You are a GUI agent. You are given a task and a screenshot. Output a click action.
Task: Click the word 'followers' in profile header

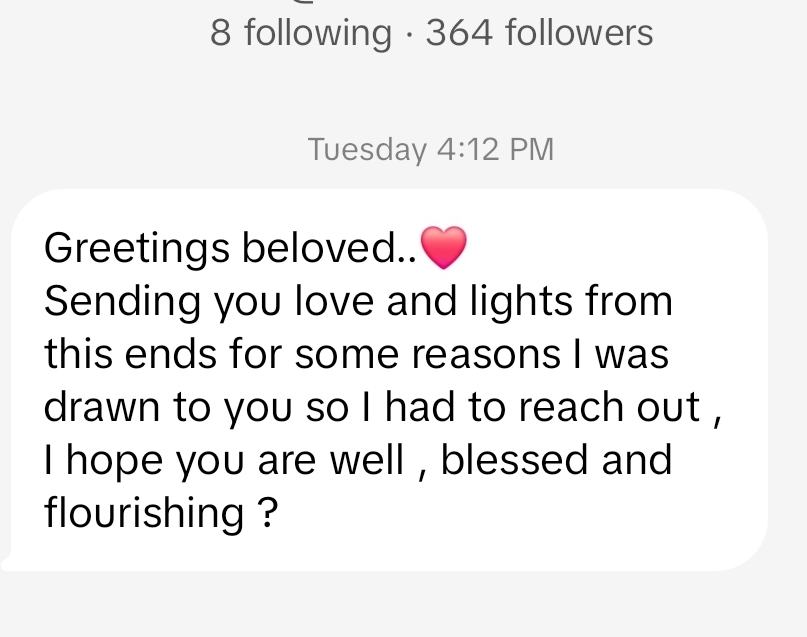pyautogui.click(x=578, y=33)
